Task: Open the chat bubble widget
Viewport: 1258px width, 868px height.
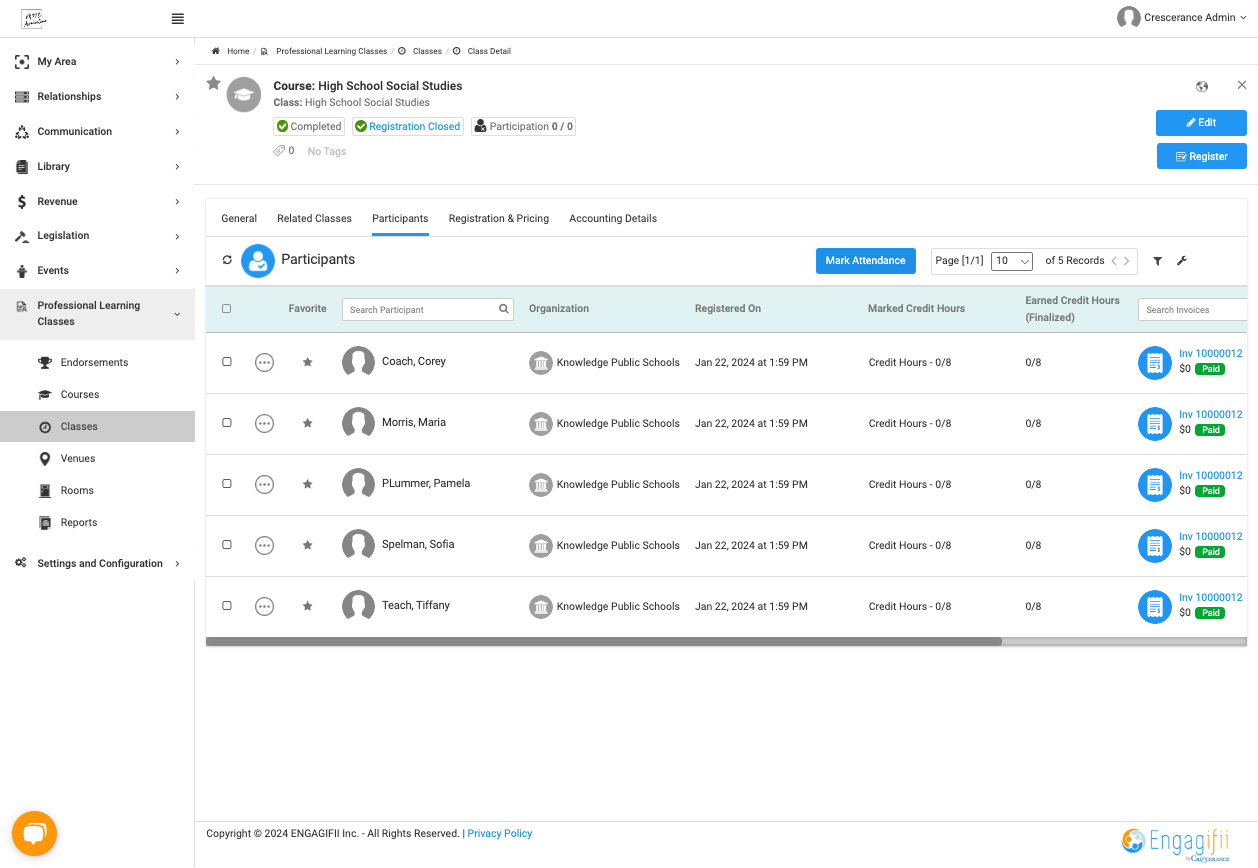Action: tap(34, 833)
